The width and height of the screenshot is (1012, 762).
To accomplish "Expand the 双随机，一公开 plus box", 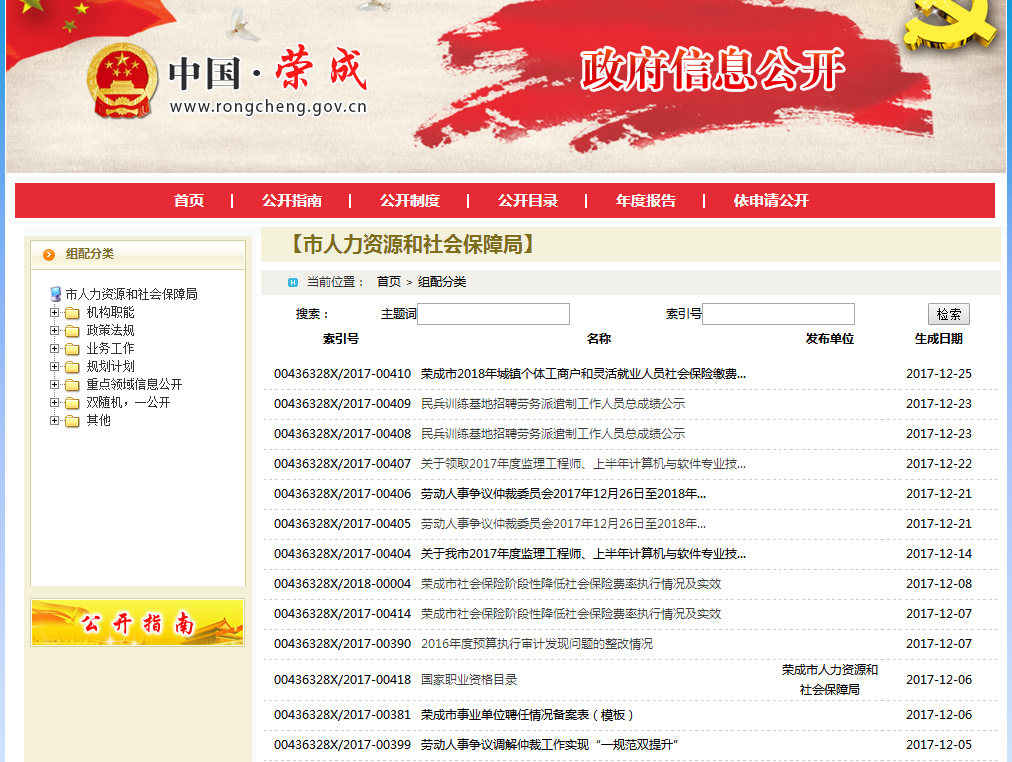I will point(55,403).
